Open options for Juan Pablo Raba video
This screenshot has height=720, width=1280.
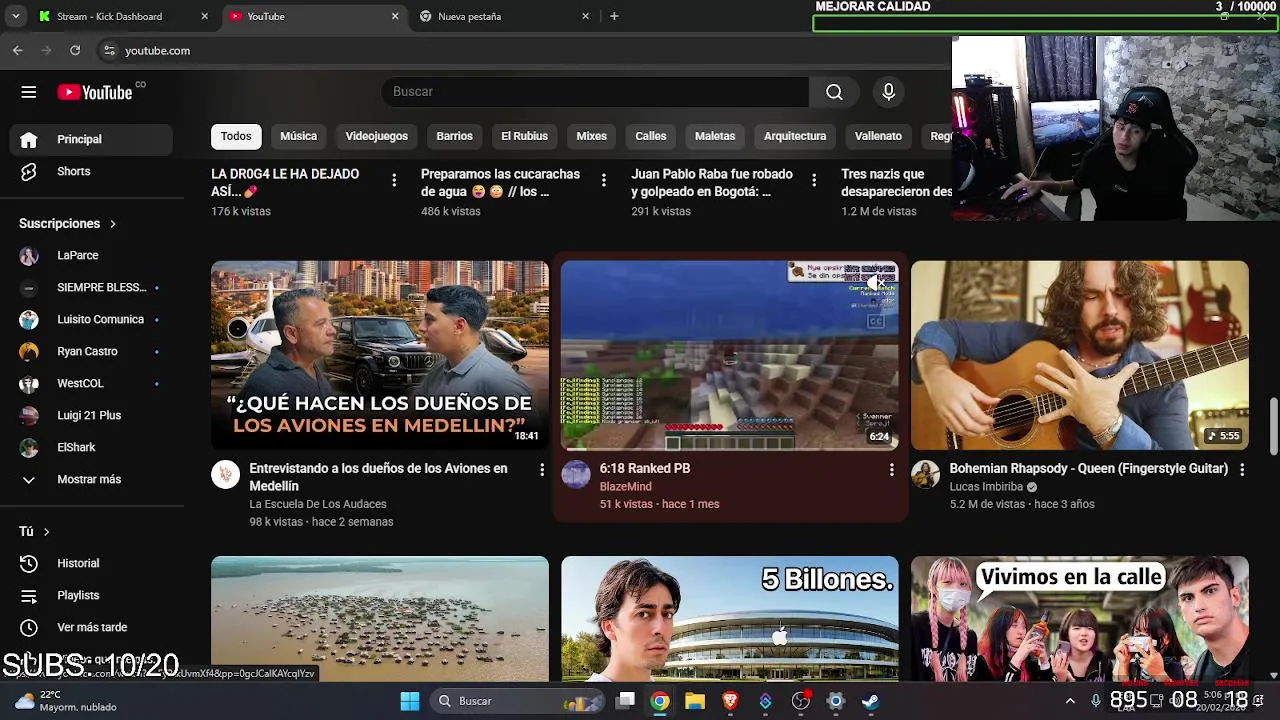click(x=814, y=180)
